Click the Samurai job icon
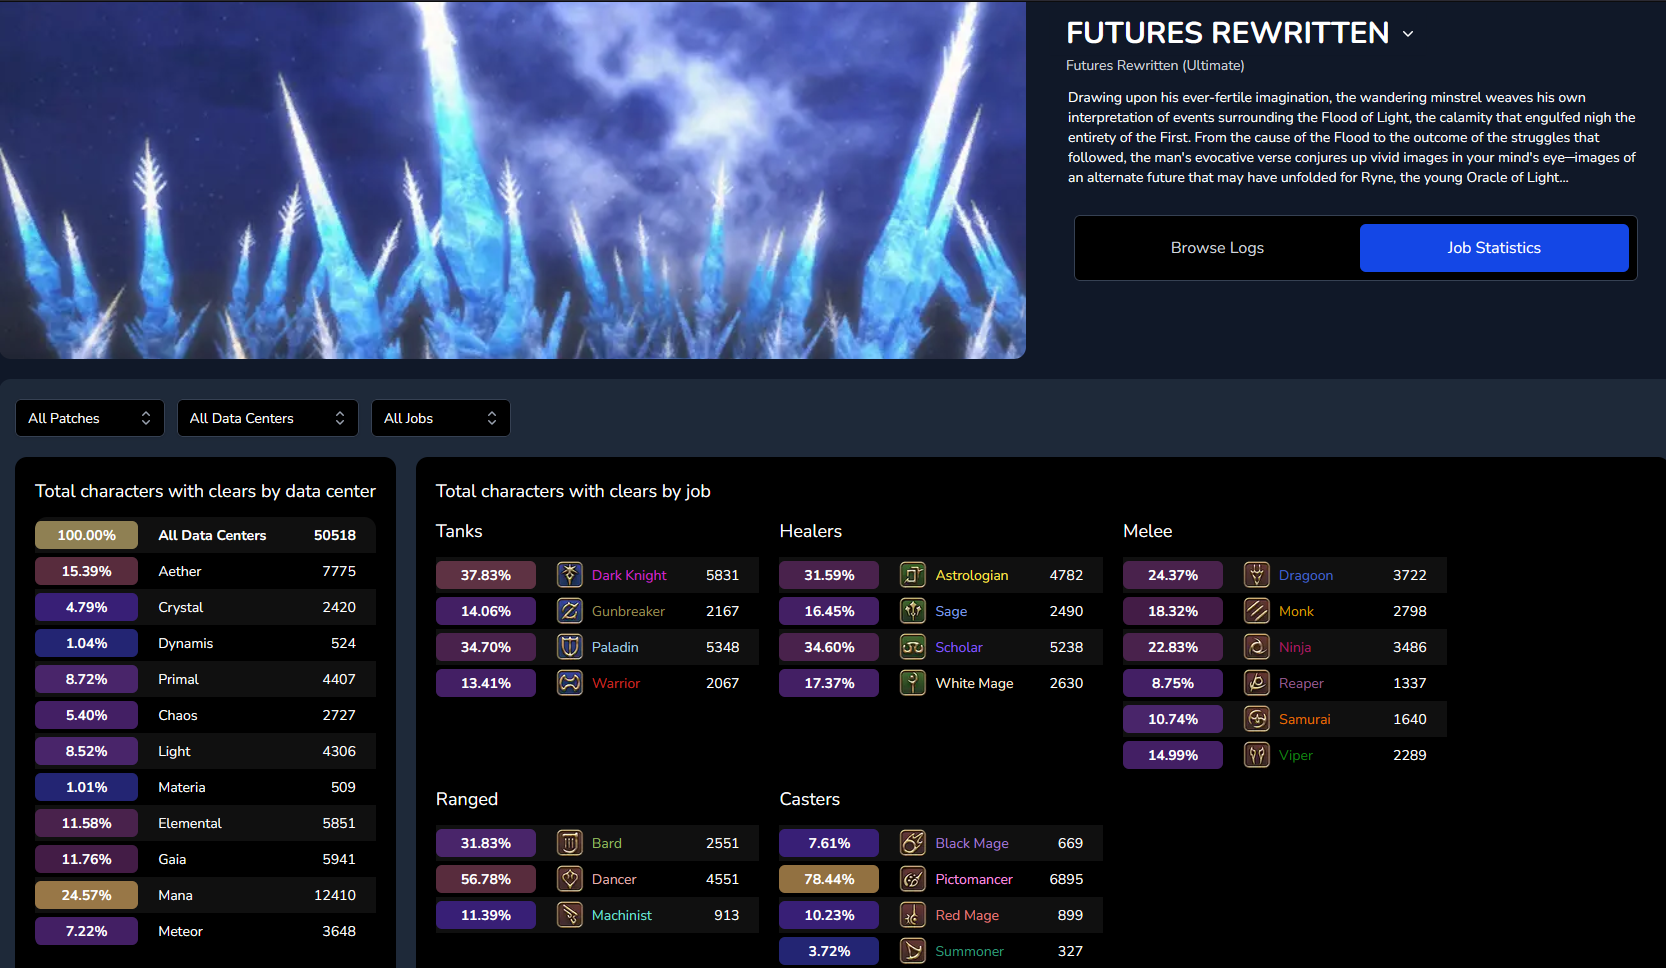Image resolution: width=1666 pixels, height=968 pixels. coord(1257,719)
